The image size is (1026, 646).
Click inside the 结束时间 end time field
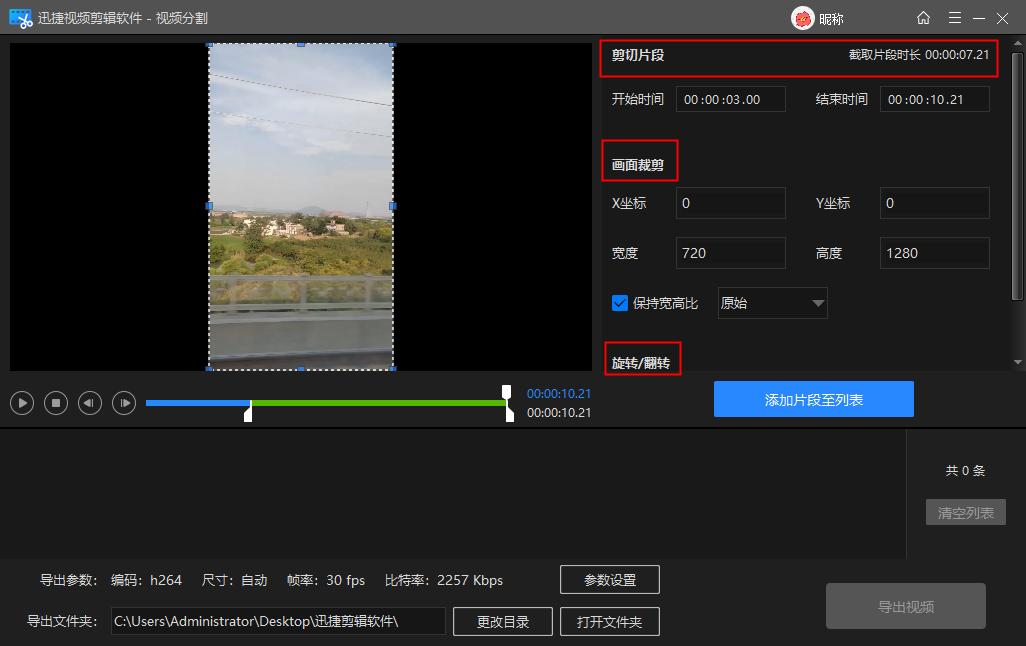(934, 98)
